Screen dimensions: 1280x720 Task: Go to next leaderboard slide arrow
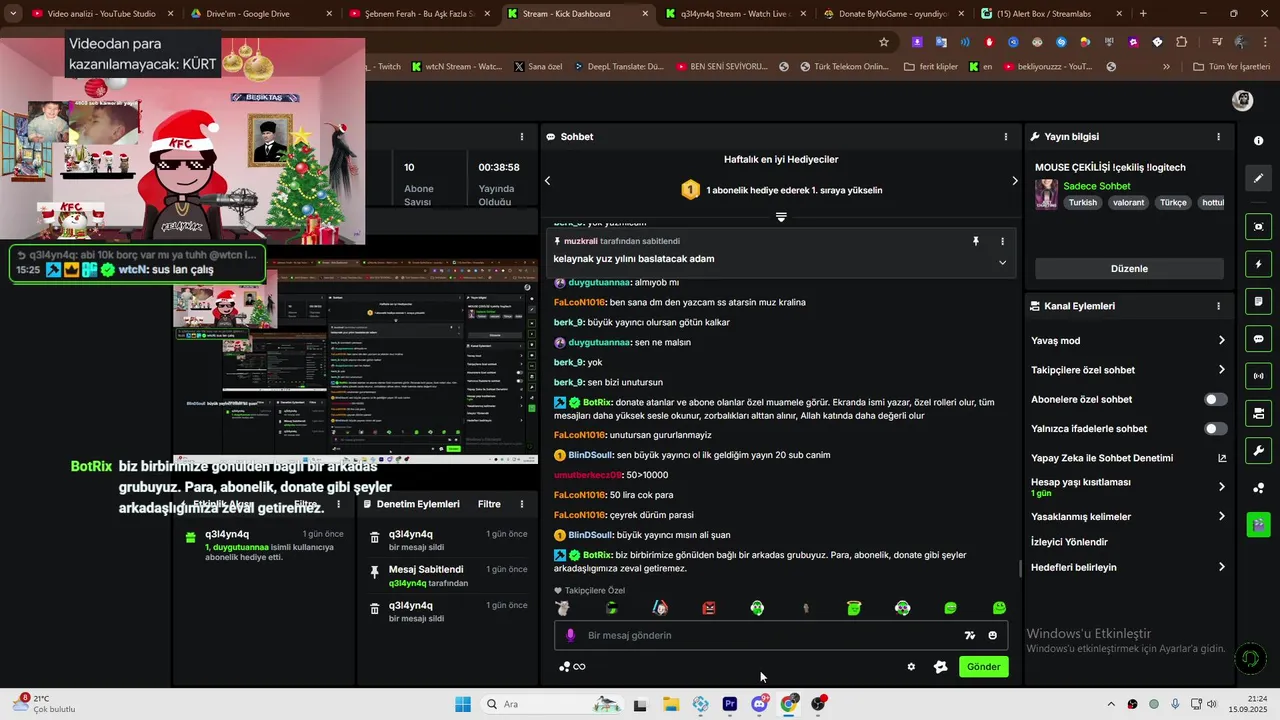[x=1014, y=181]
